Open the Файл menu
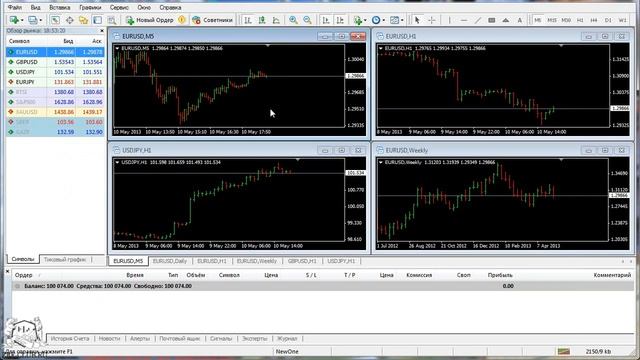The width and height of the screenshot is (640, 360). 15,7
